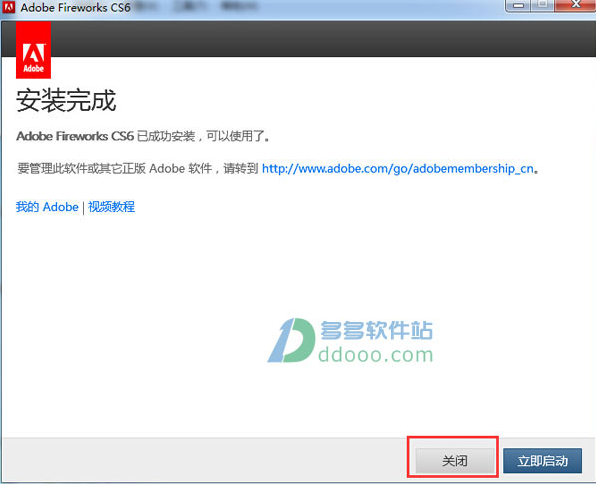Open the adobemembership_cn URL link
The height and width of the screenshot is (484, 596).
[398, 168]
